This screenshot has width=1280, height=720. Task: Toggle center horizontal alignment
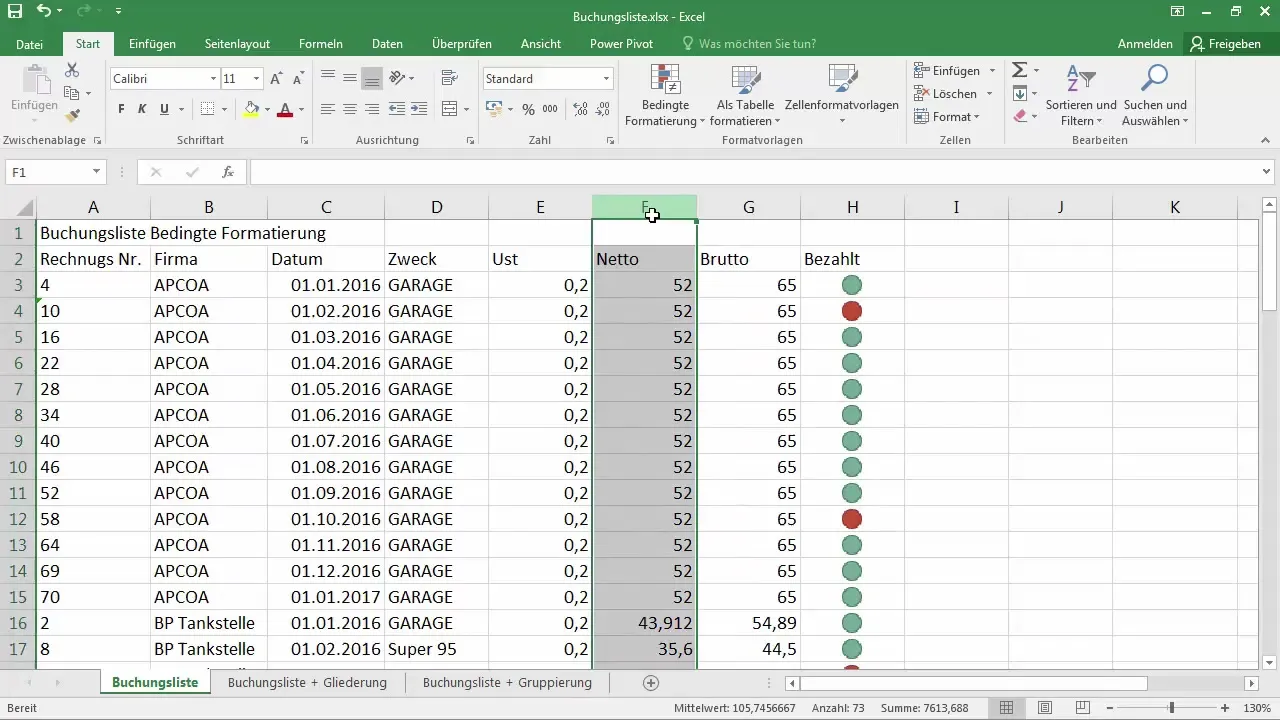[350, 109]
